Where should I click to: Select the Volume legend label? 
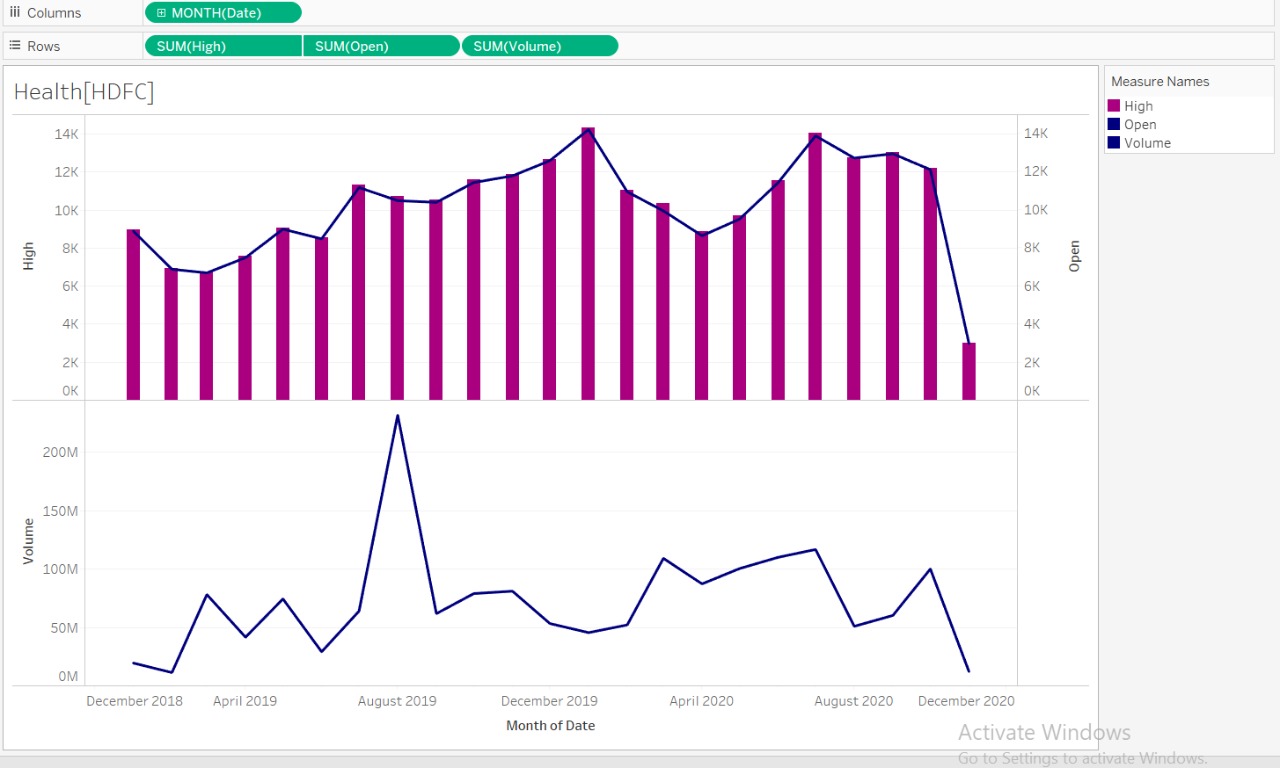tap(1147, 143)
